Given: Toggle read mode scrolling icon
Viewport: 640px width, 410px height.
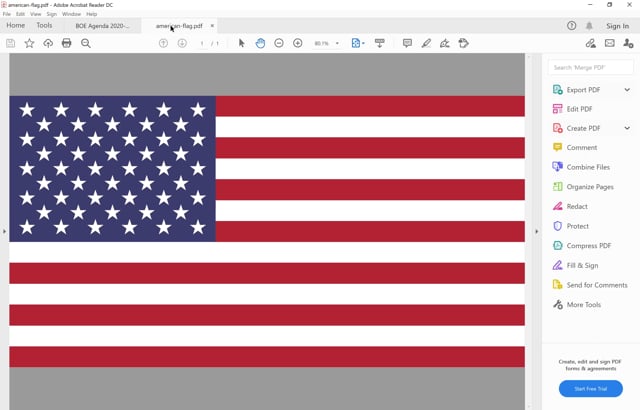Looking at the screenshot, I should [x=380, y=43].
